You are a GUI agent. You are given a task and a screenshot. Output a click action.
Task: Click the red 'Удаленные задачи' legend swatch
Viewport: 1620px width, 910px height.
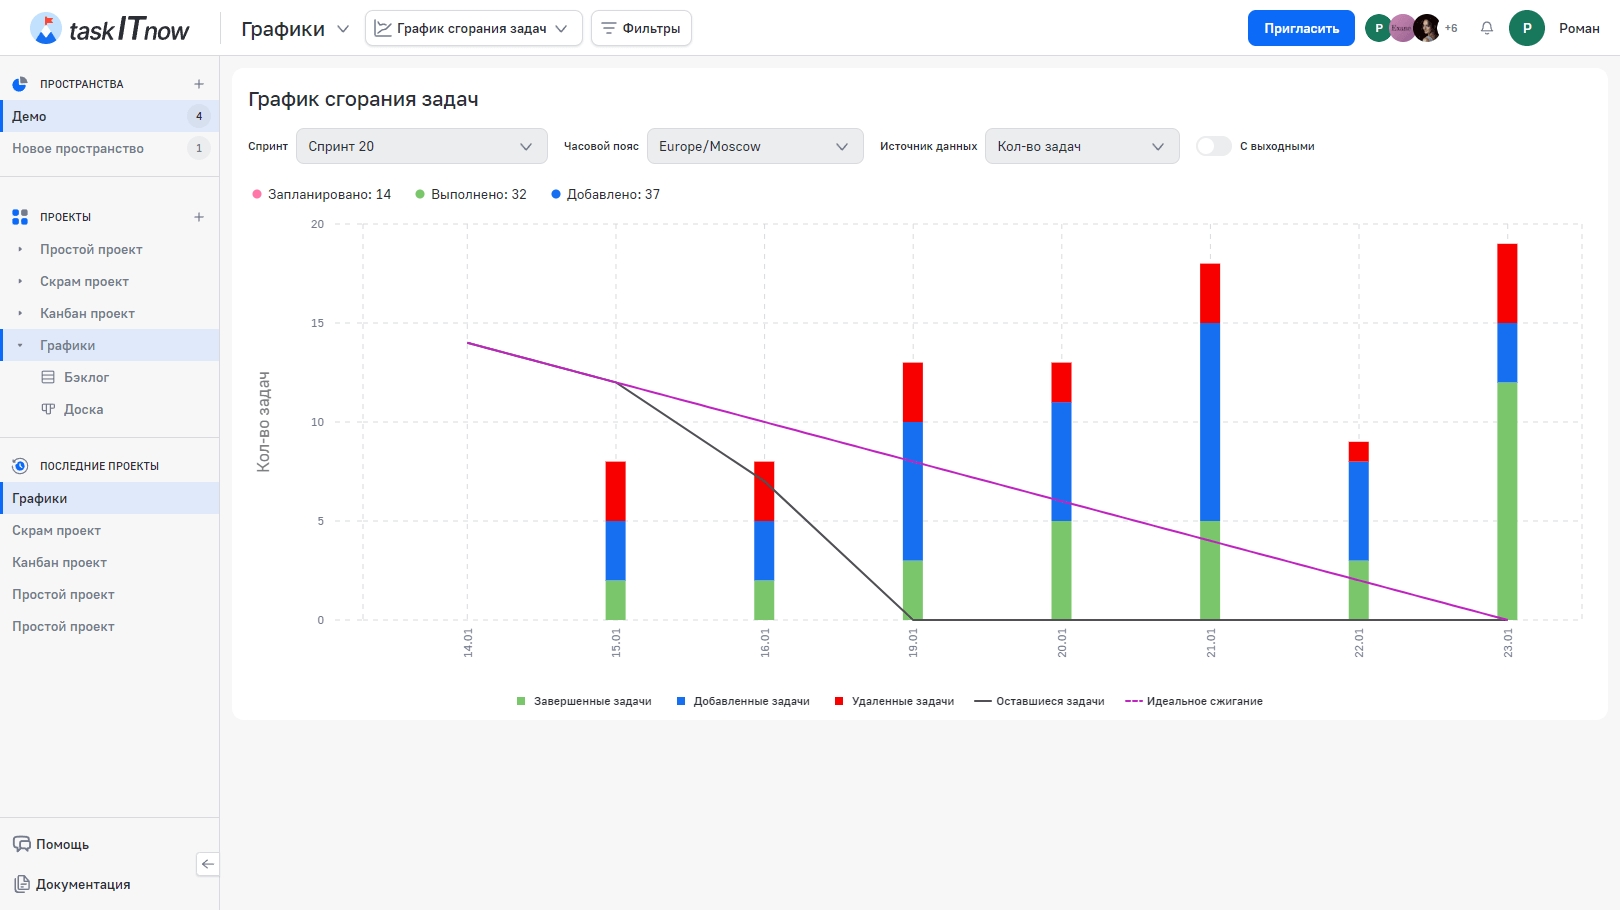839,701
